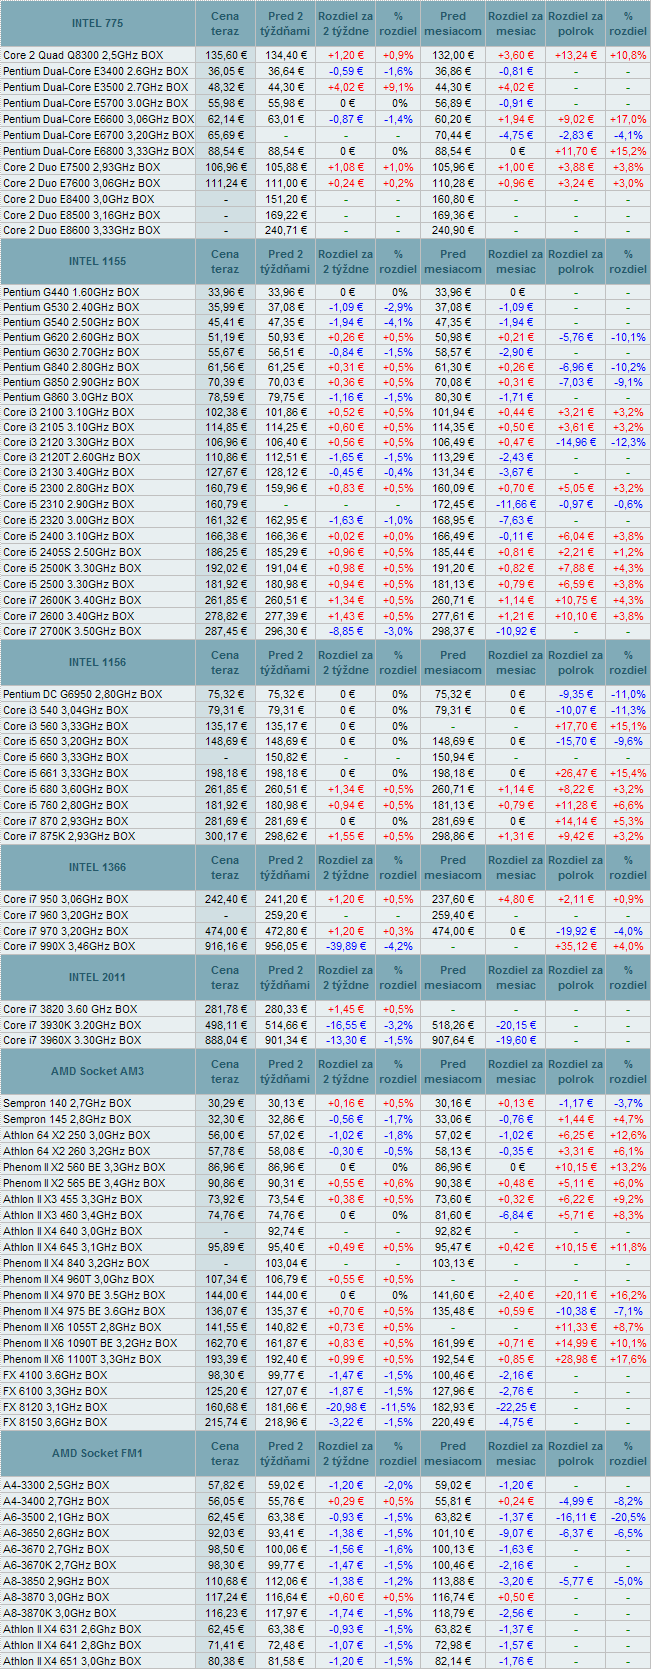Click row name 'Pentium DC G6950 2,80GHz BOX'
The height and width of the screenshot is (1669, 651).
click(x=82, y=694)
